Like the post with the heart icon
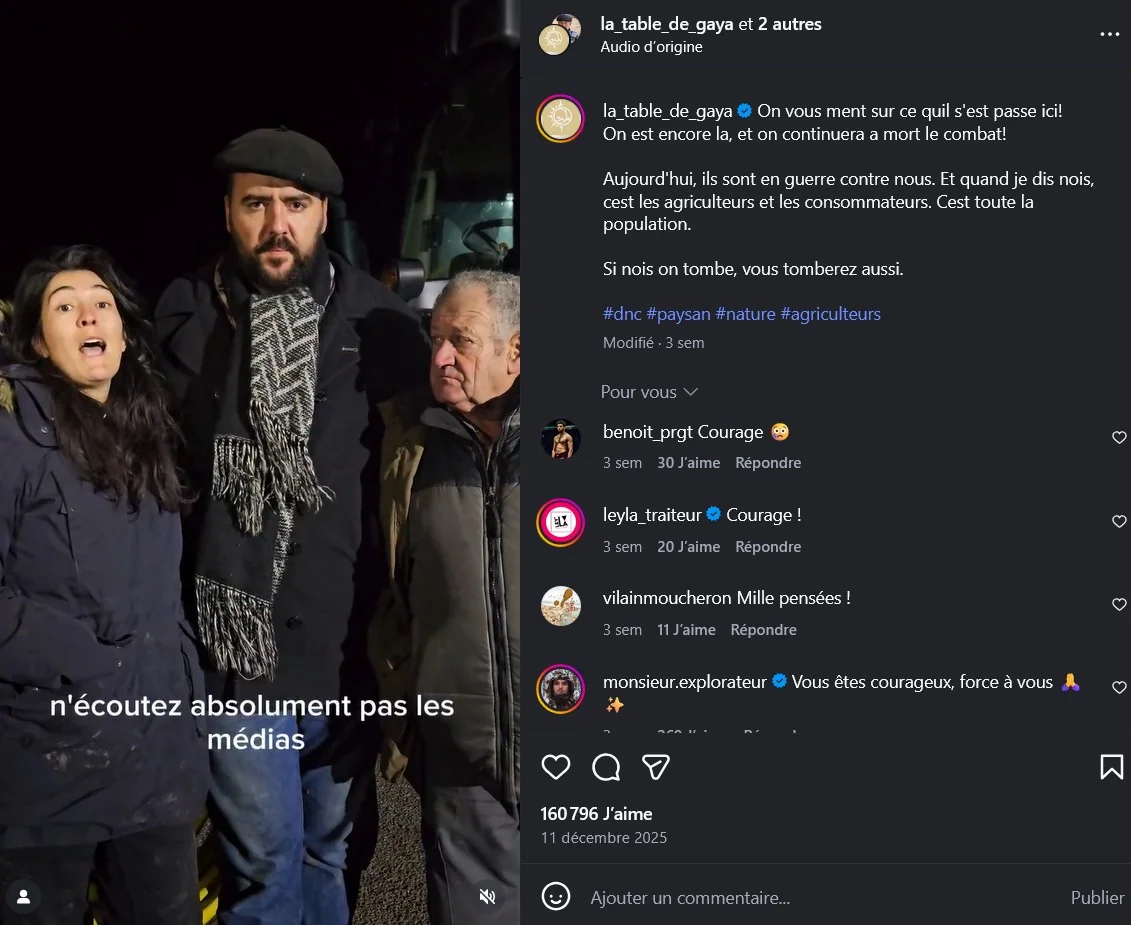1131x925 pixels. [x=556, y=767]
